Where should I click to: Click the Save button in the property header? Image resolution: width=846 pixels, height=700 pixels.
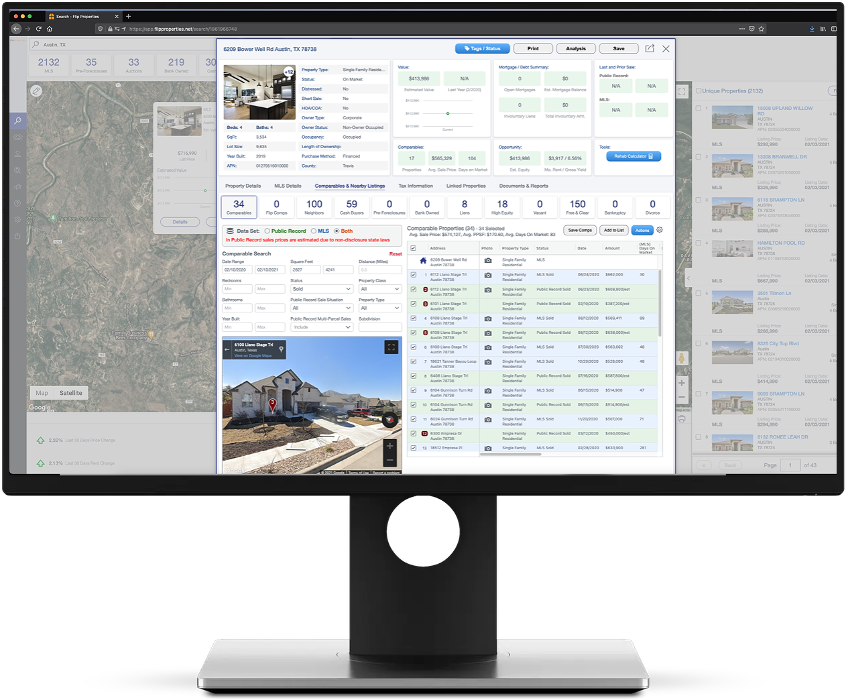click(x=619, y=49)
